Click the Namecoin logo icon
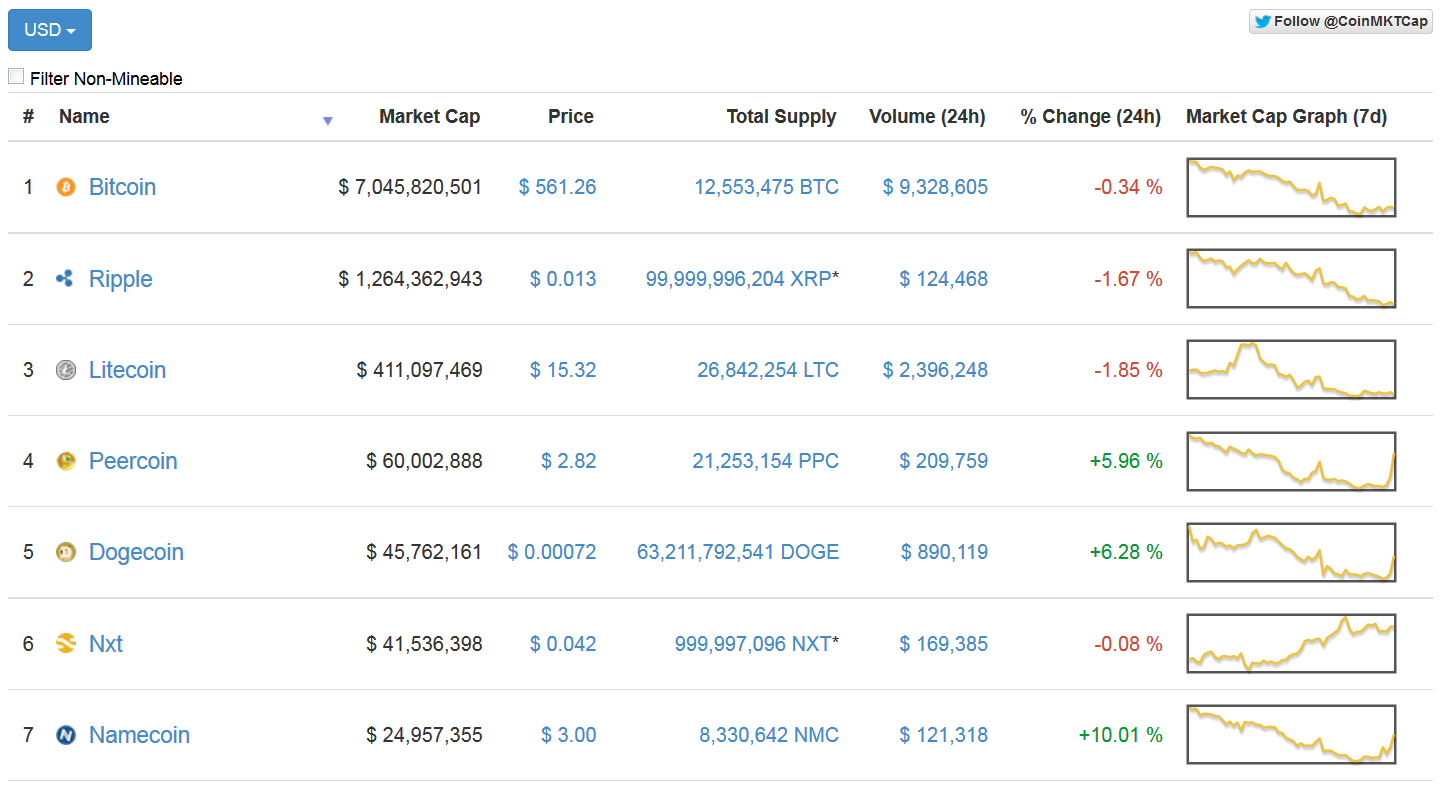The width and height of the screenshot is (1444, 788). pyautogui.click(x=66, y=735)
